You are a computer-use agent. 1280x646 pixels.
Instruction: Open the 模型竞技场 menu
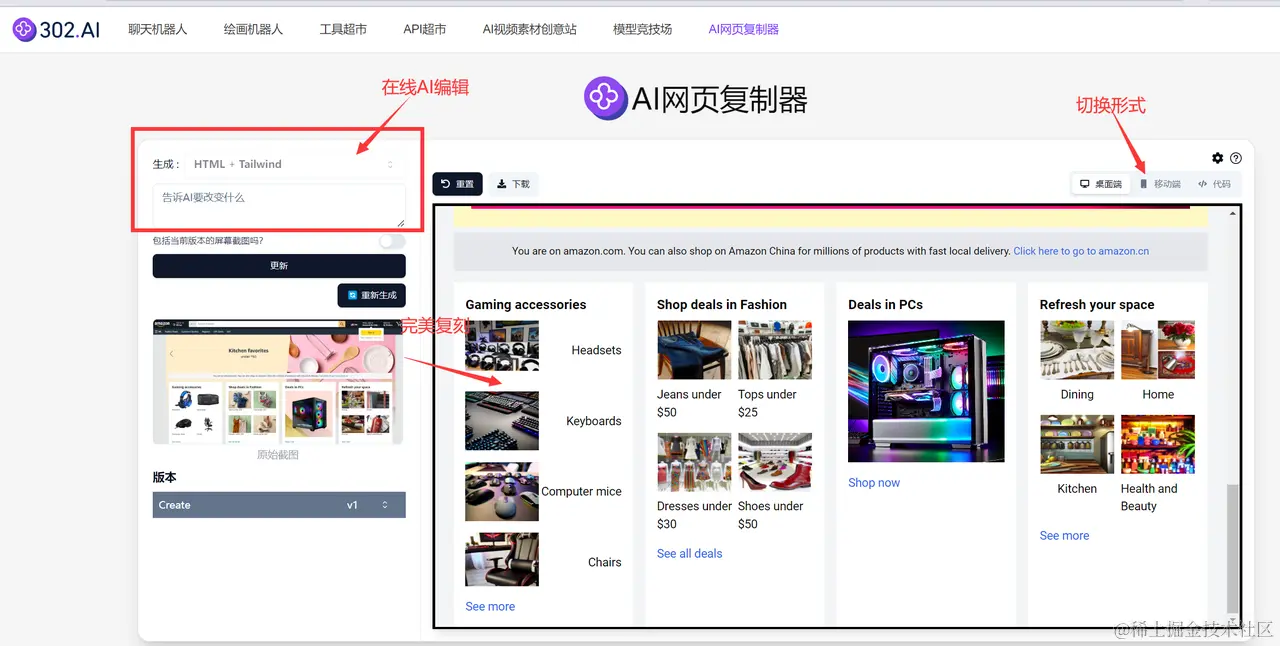(642, 29)
